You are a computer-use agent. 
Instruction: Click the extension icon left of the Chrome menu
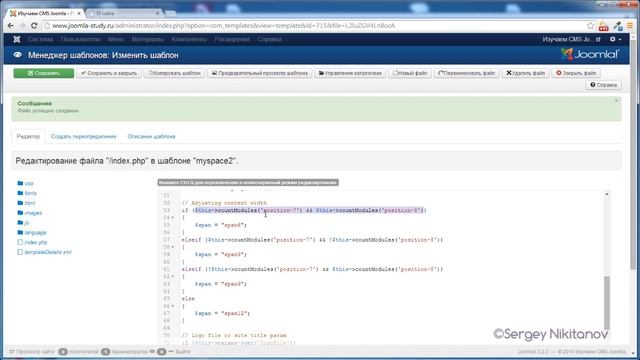pos(618,26)
